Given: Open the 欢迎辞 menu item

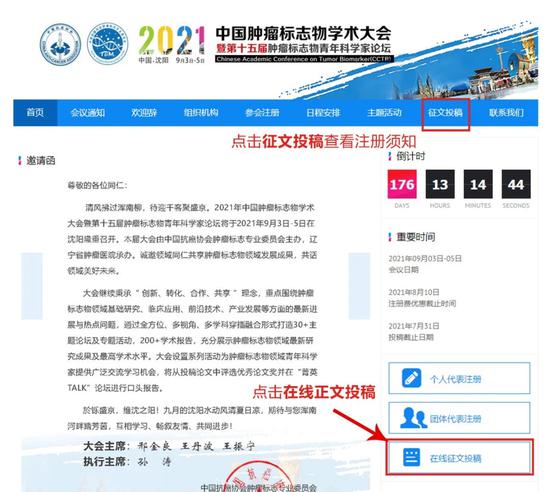Looking at the screenshot, I should pos(144,113).
